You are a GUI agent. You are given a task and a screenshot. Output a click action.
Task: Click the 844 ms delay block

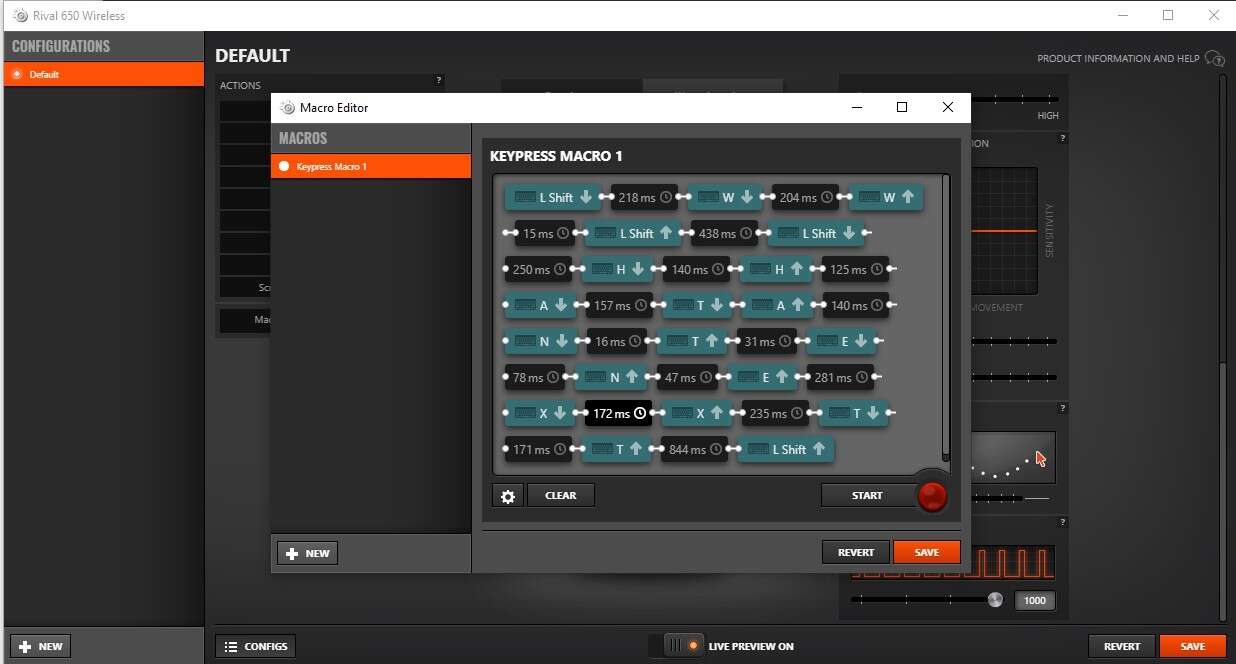point(694,449)
